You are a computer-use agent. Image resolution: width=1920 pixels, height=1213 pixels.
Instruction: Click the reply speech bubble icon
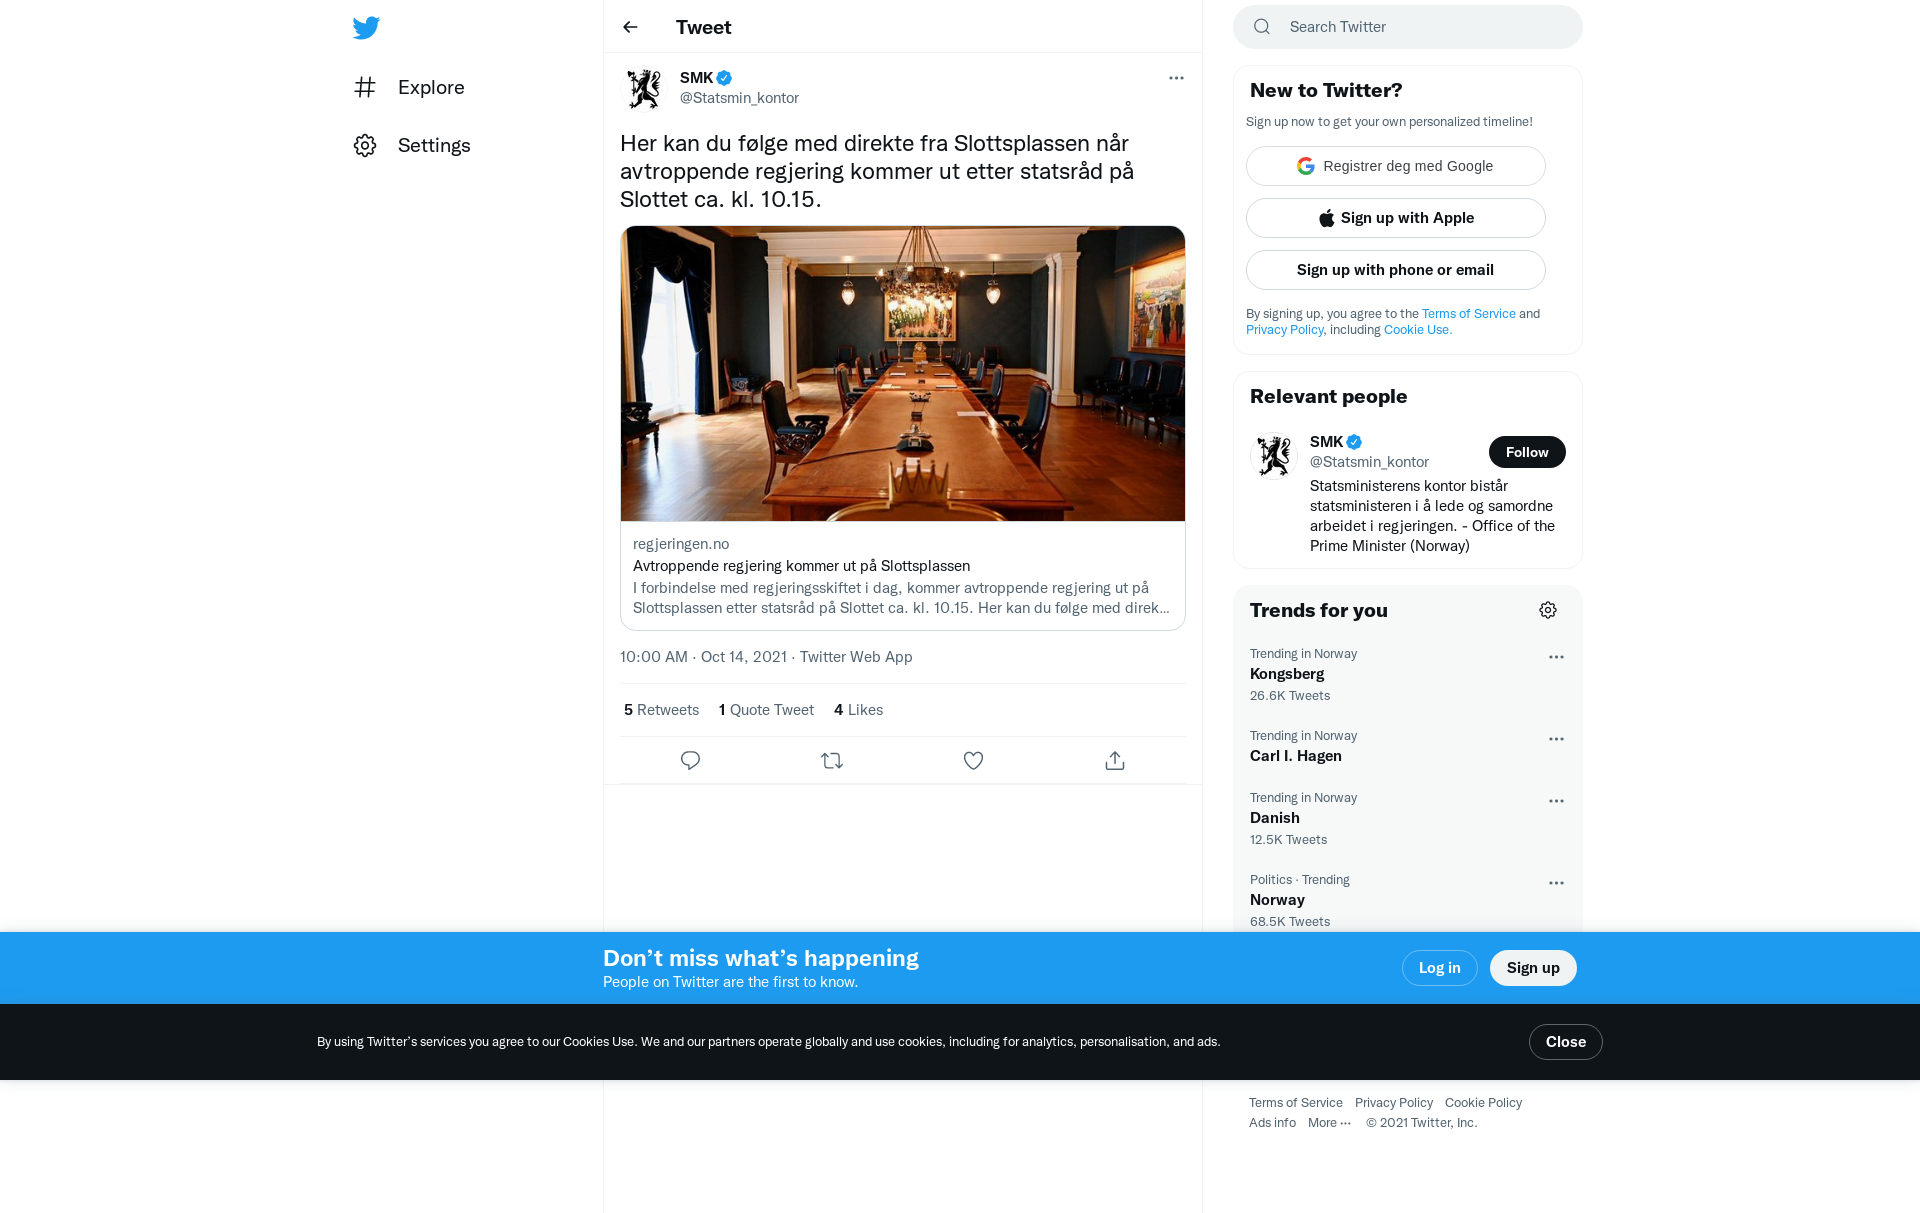(690, 761)
